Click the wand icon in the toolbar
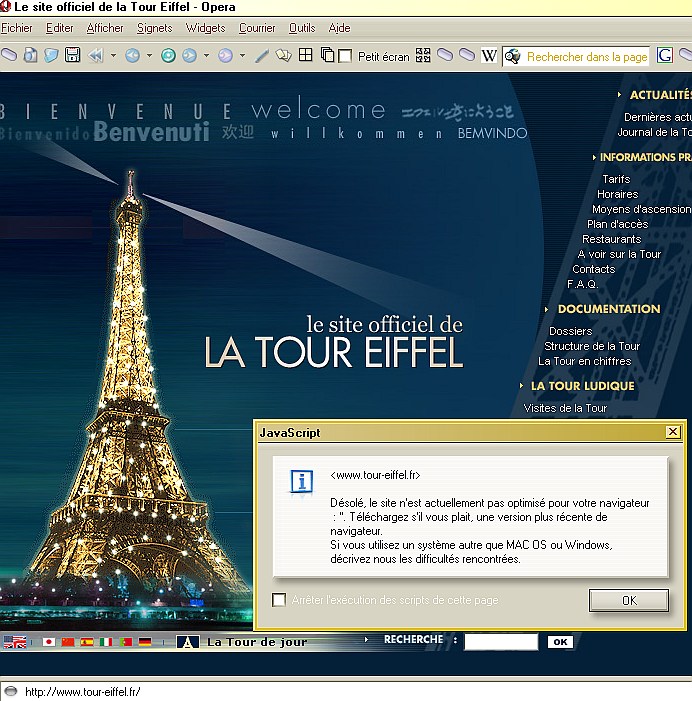Image resolution: width=692 pixels, height=701 pixels. click(262, 56)
